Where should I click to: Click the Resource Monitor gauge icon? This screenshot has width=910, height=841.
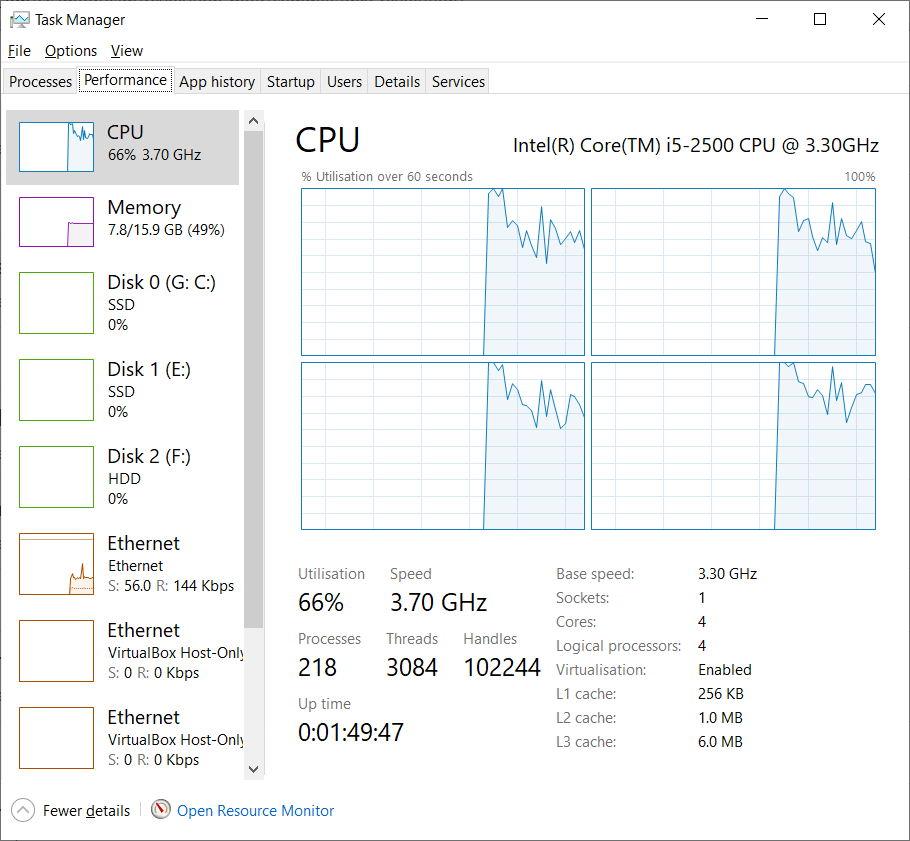click(x=161, y=810)
